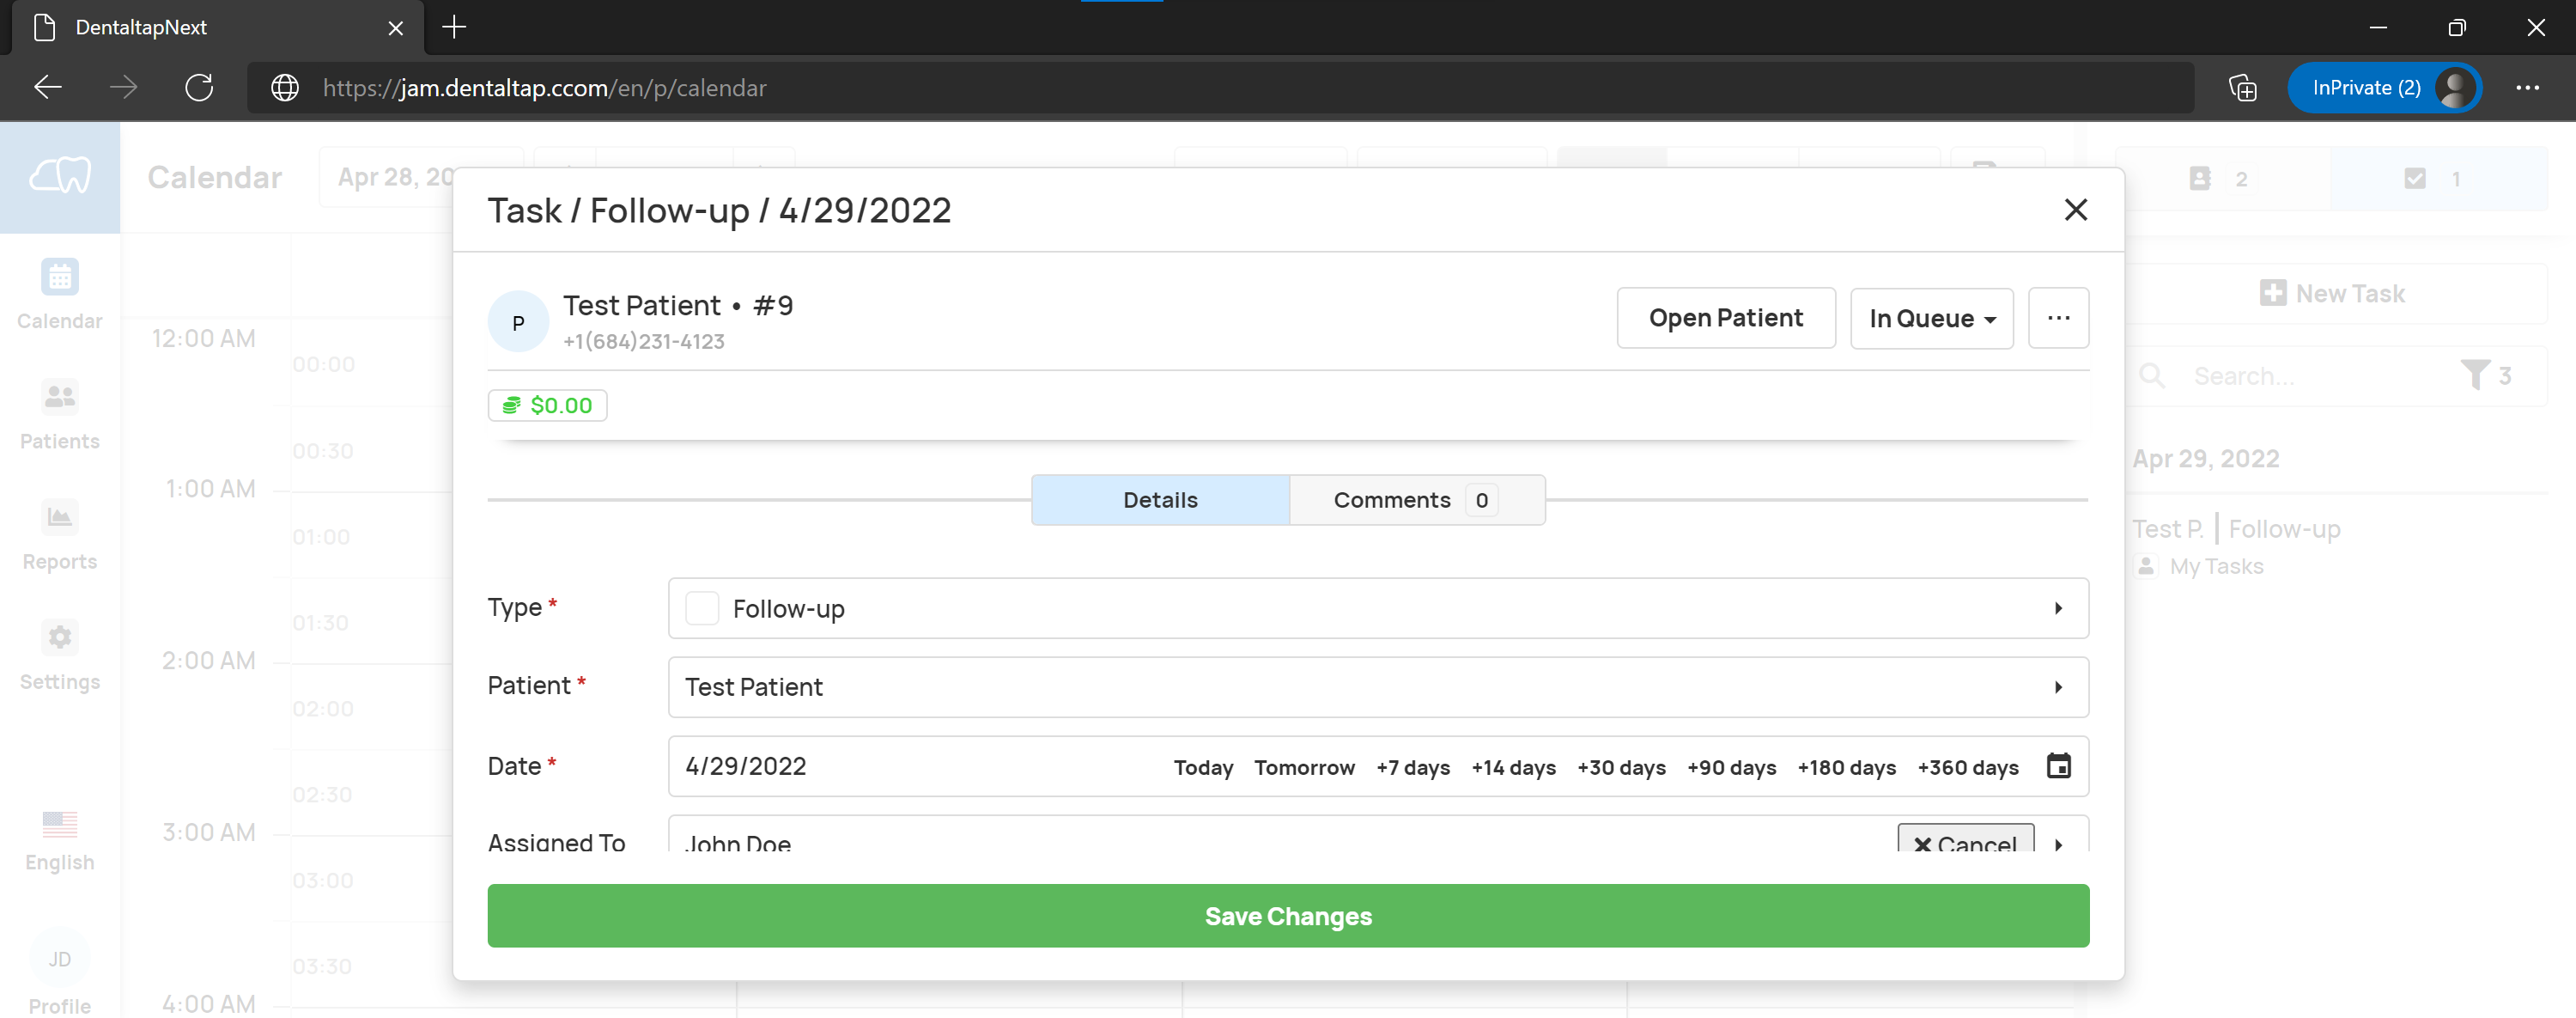This screenshot has height=1018, width=2576.
Task: Set date to Today shortcut
Action: [x=1203, y=767]
